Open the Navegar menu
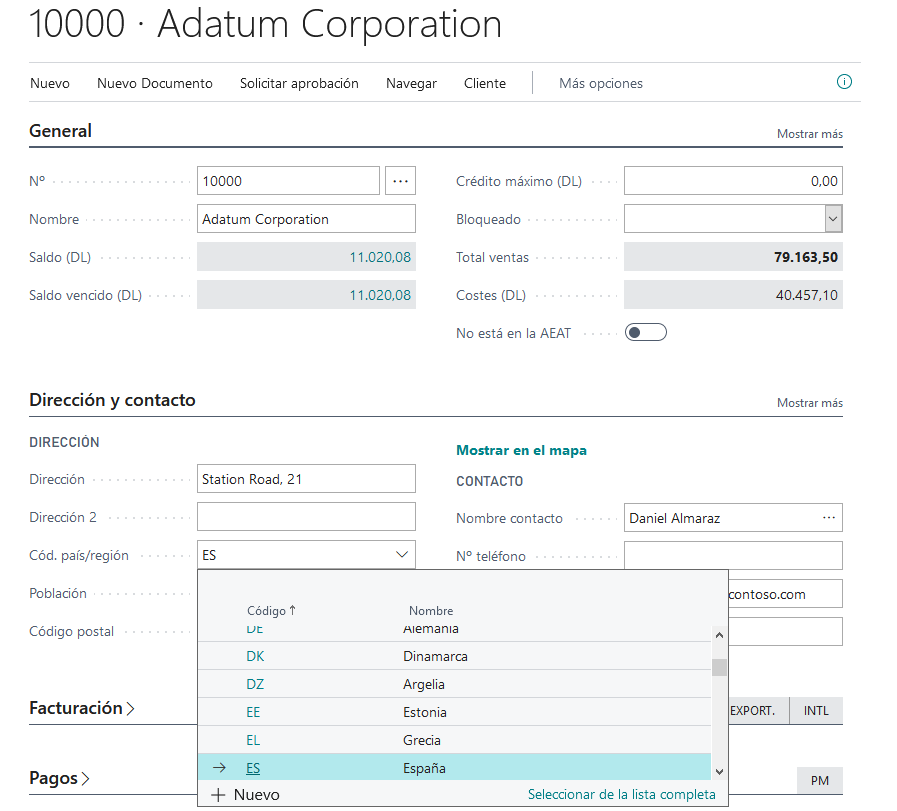 411,84
